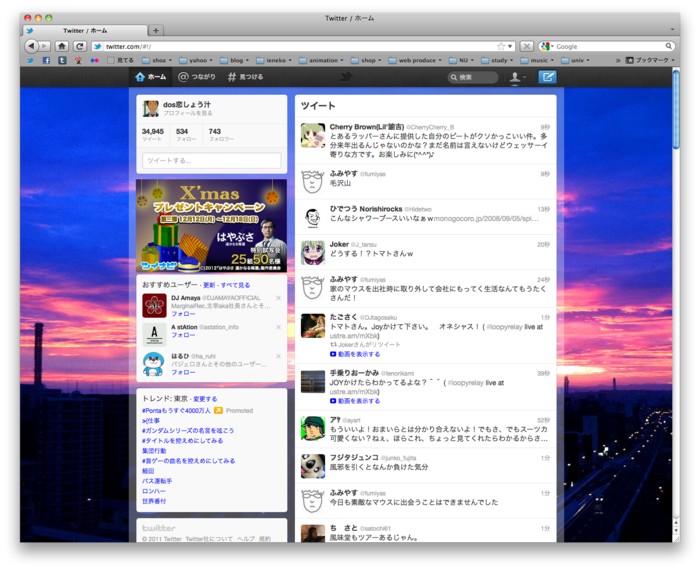Select the 見つける navigation tab
This screenshot has width=700, height=570.
click(245, 77)
